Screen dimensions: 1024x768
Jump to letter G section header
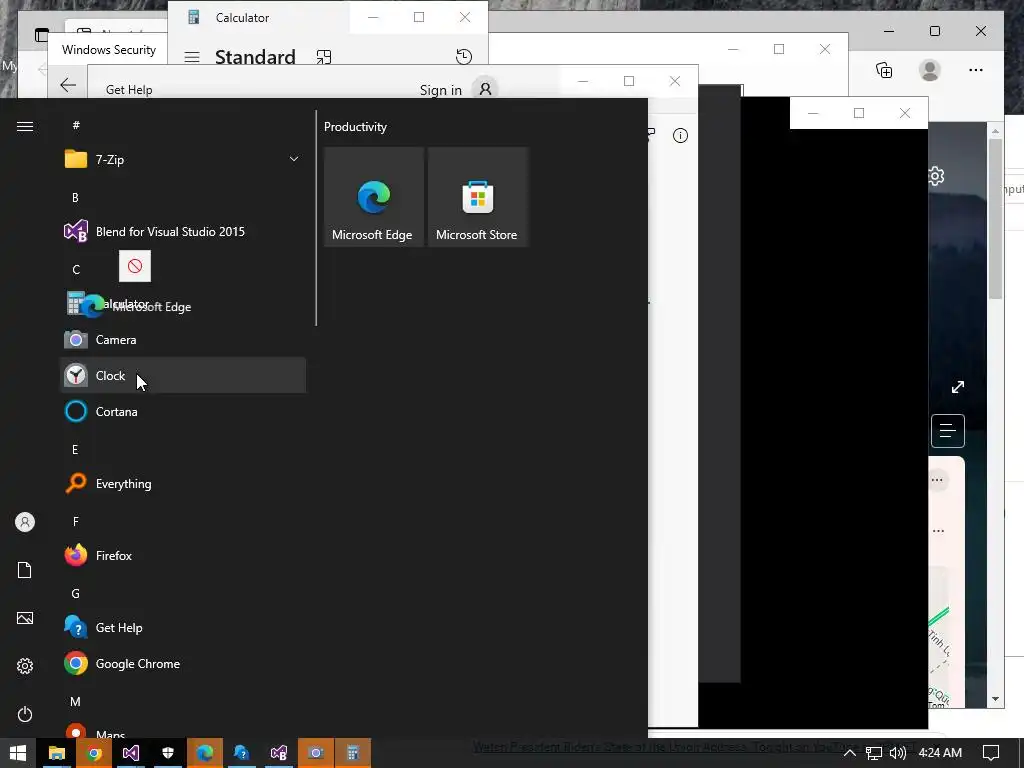coord(75,594)
